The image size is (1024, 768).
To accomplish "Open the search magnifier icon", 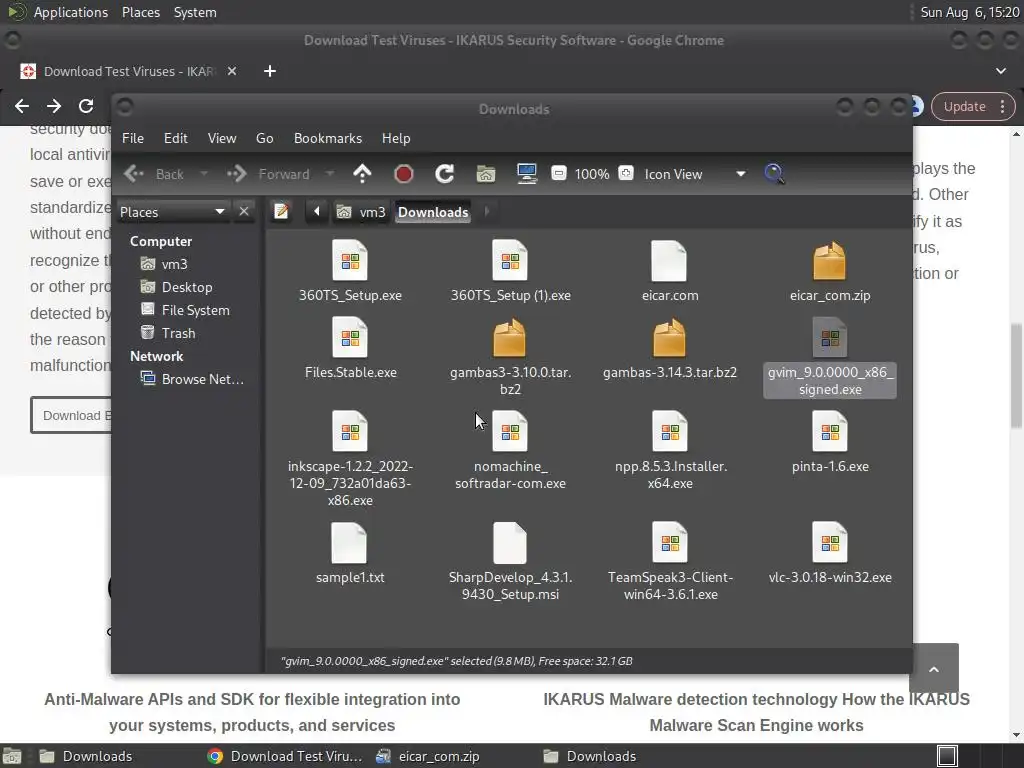I will point(774,174).
